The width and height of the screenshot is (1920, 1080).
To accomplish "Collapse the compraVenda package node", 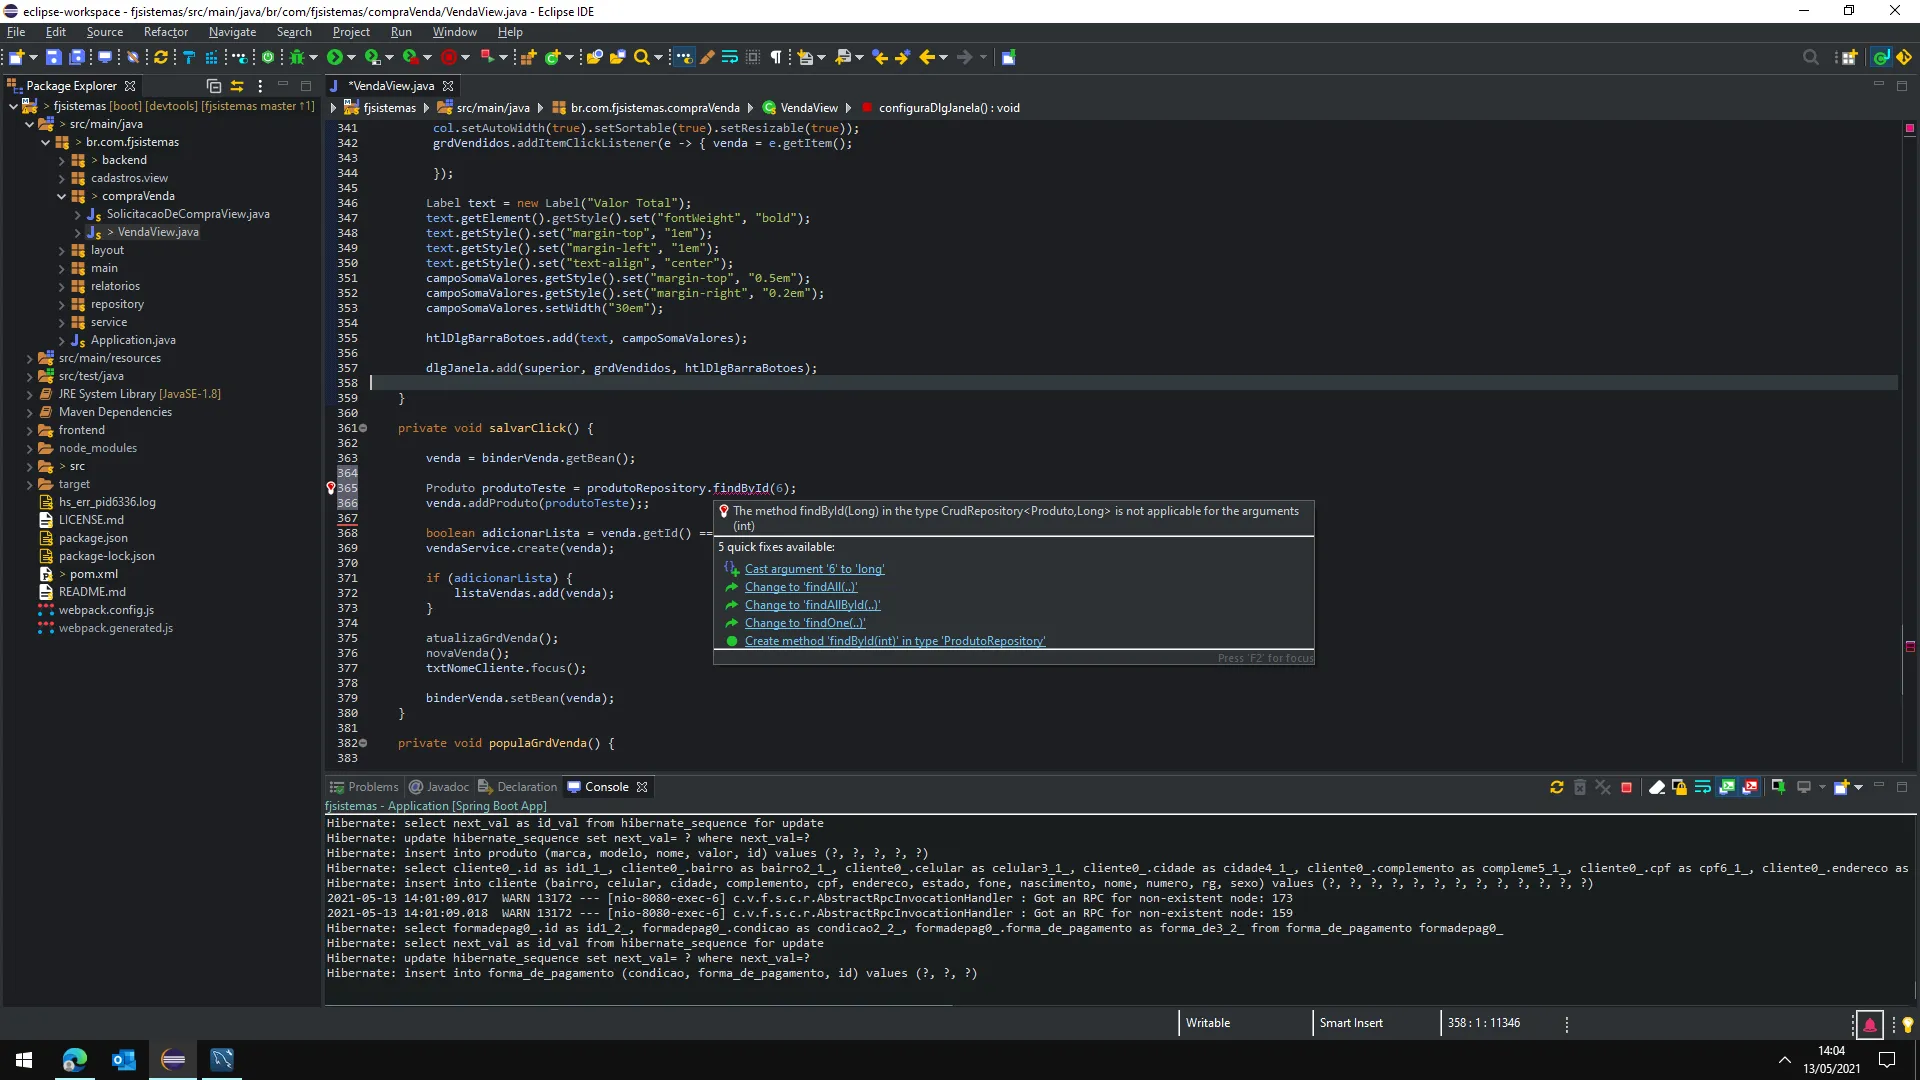I will [61, 197].
